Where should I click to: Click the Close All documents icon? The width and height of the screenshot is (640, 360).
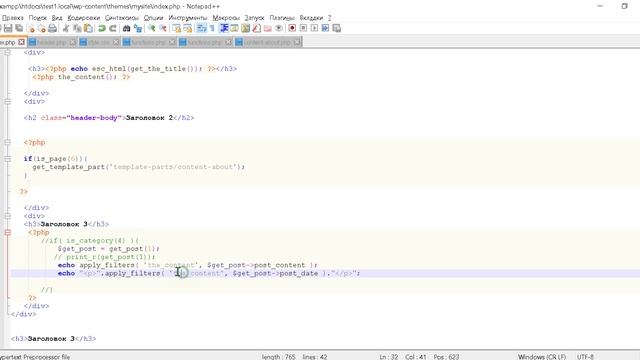[x=42, y=28]
